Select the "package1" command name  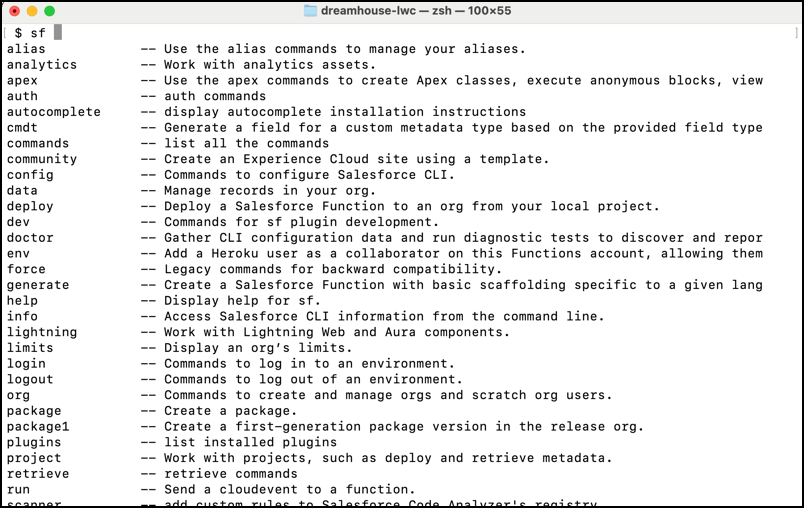click(37, 426)
